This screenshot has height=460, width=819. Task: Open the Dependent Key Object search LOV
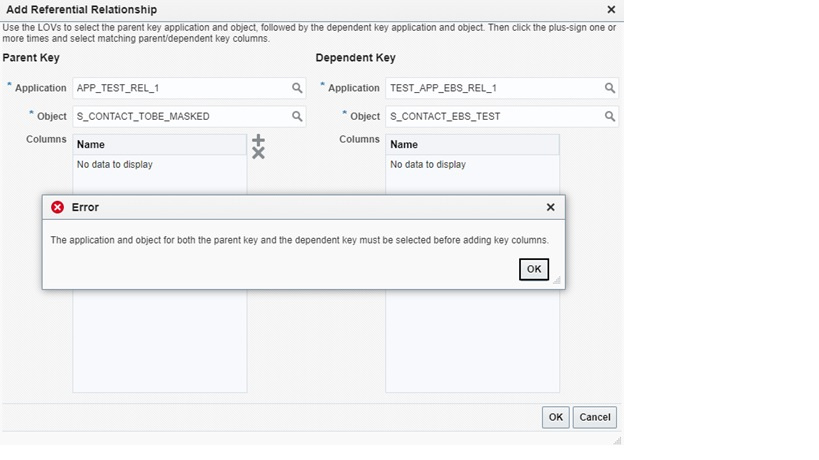[x=610, y=116]
